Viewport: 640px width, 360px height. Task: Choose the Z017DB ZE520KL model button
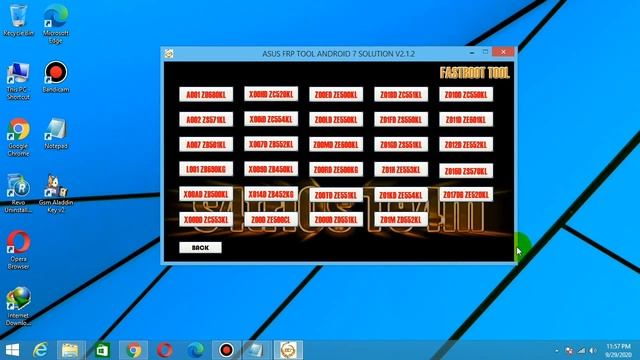click(x=466, y=195)
